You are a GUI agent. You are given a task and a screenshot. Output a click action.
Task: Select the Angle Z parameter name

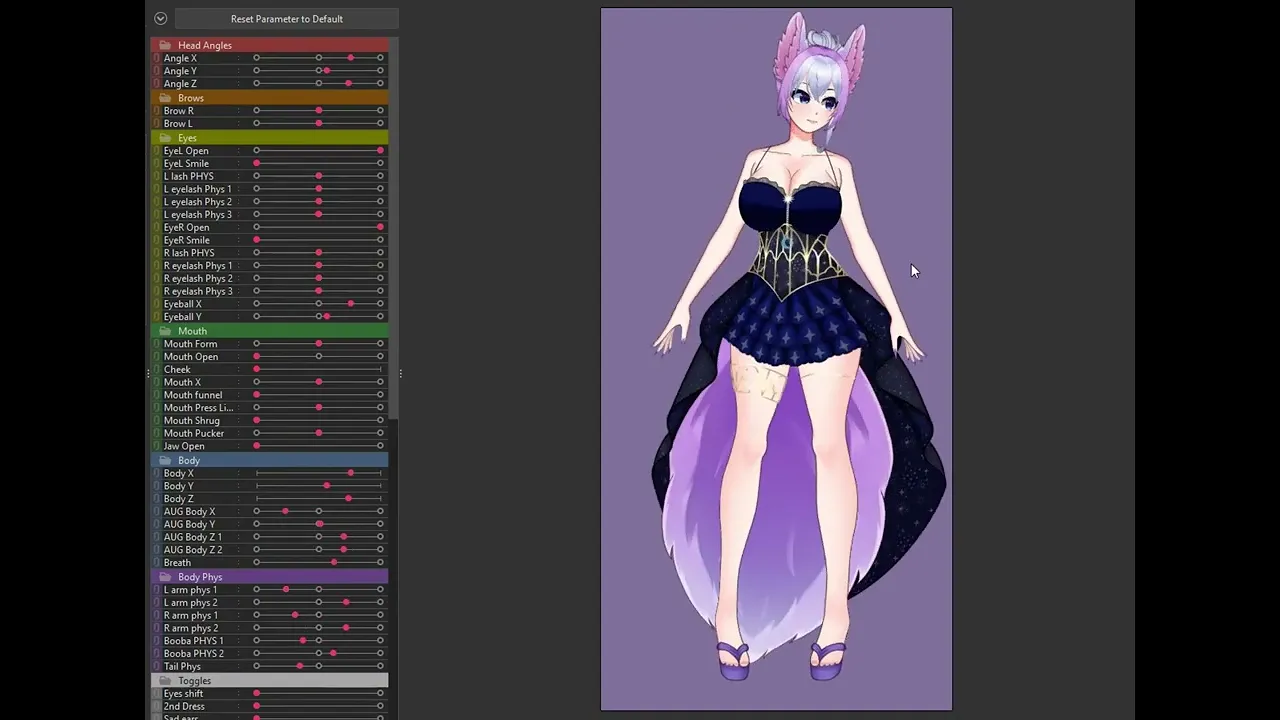180,84
